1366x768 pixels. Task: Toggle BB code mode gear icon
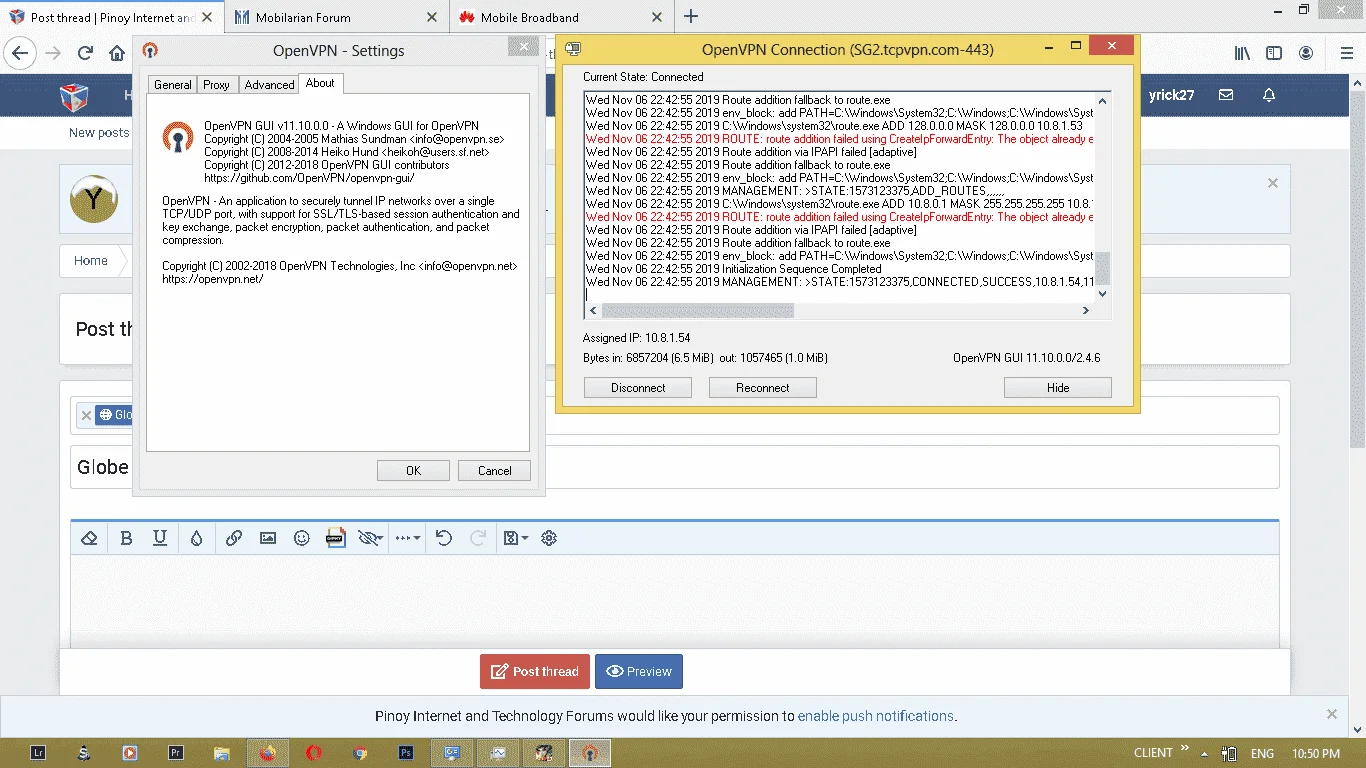[549, 538]
